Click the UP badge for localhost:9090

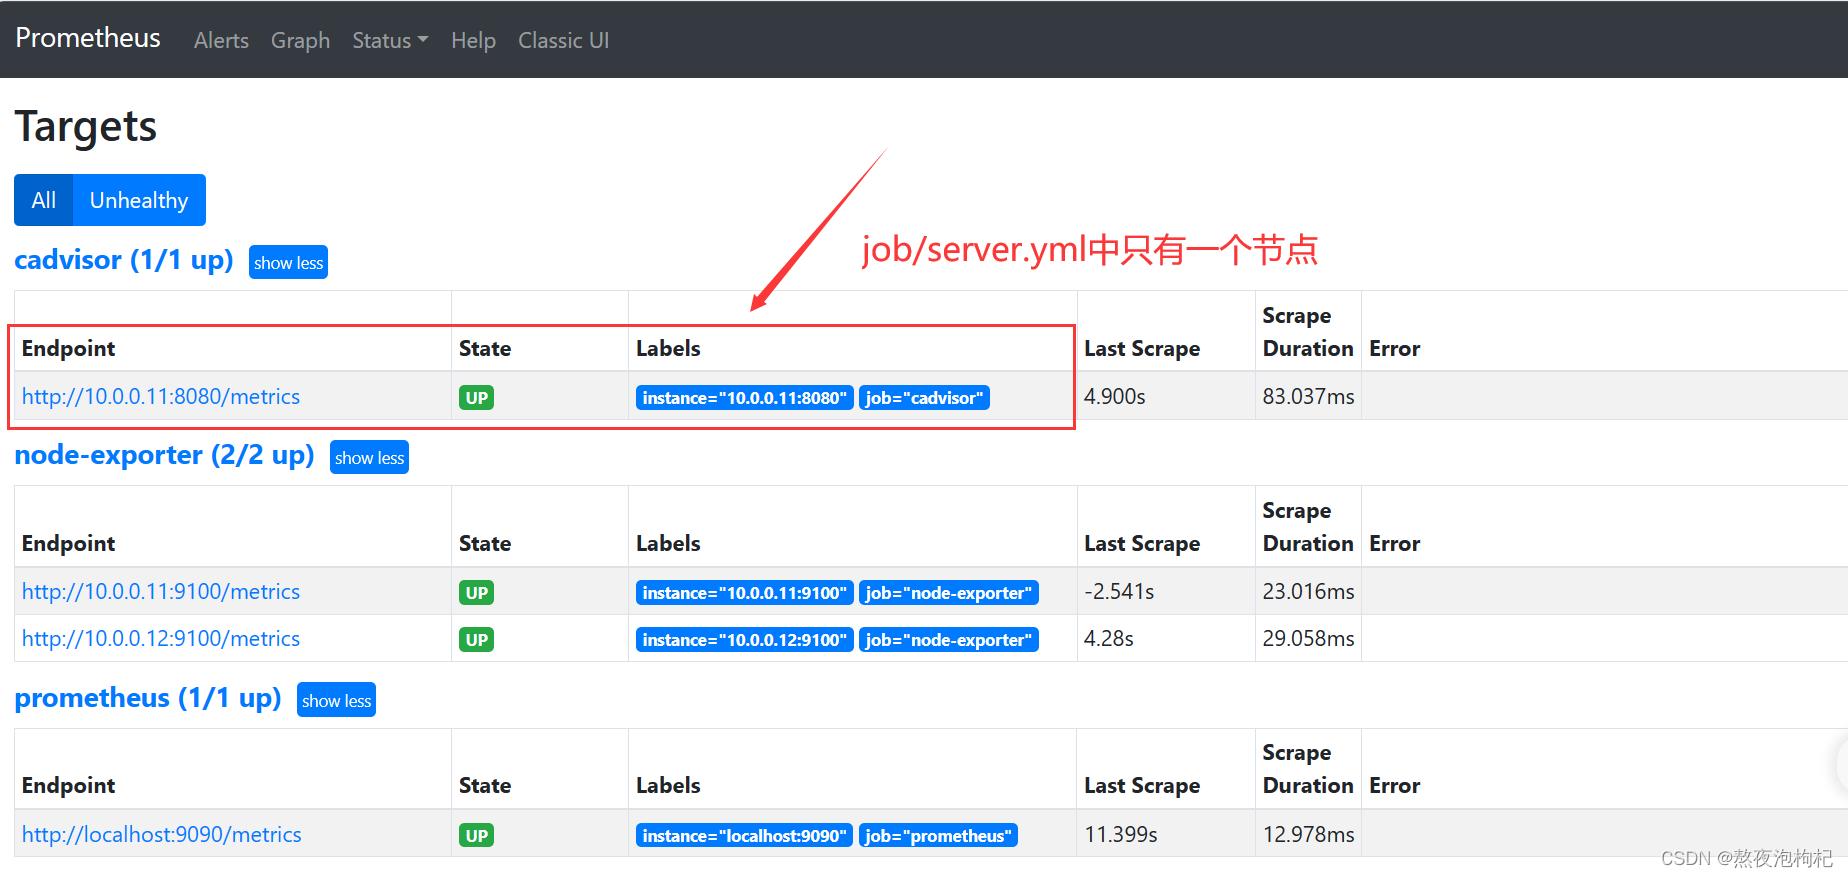(x=477, y=835)
